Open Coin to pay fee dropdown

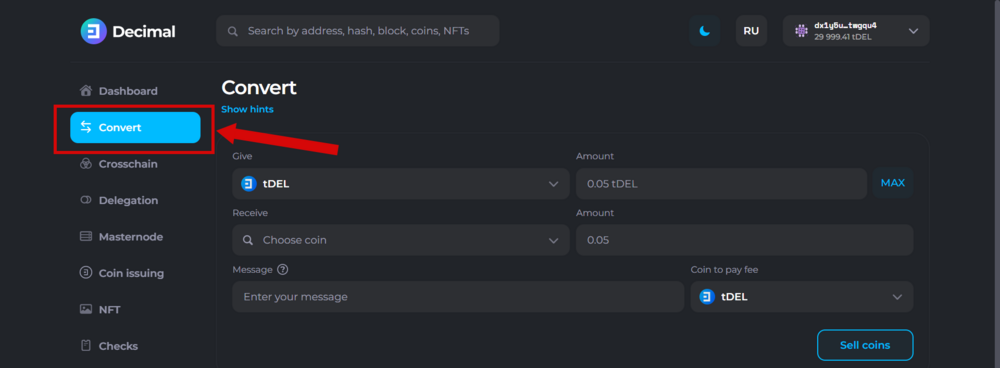point(802,297)
